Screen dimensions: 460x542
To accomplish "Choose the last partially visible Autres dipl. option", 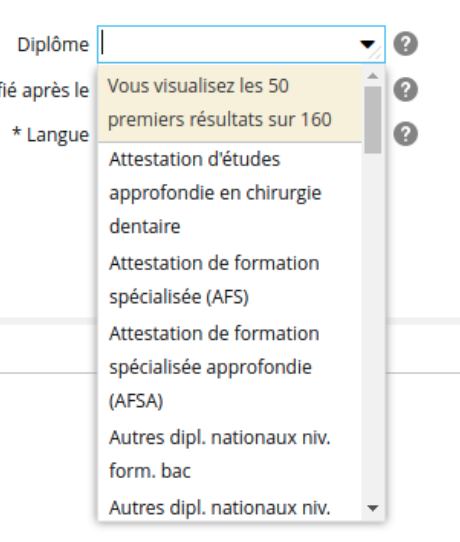I will tap(230, 507).
